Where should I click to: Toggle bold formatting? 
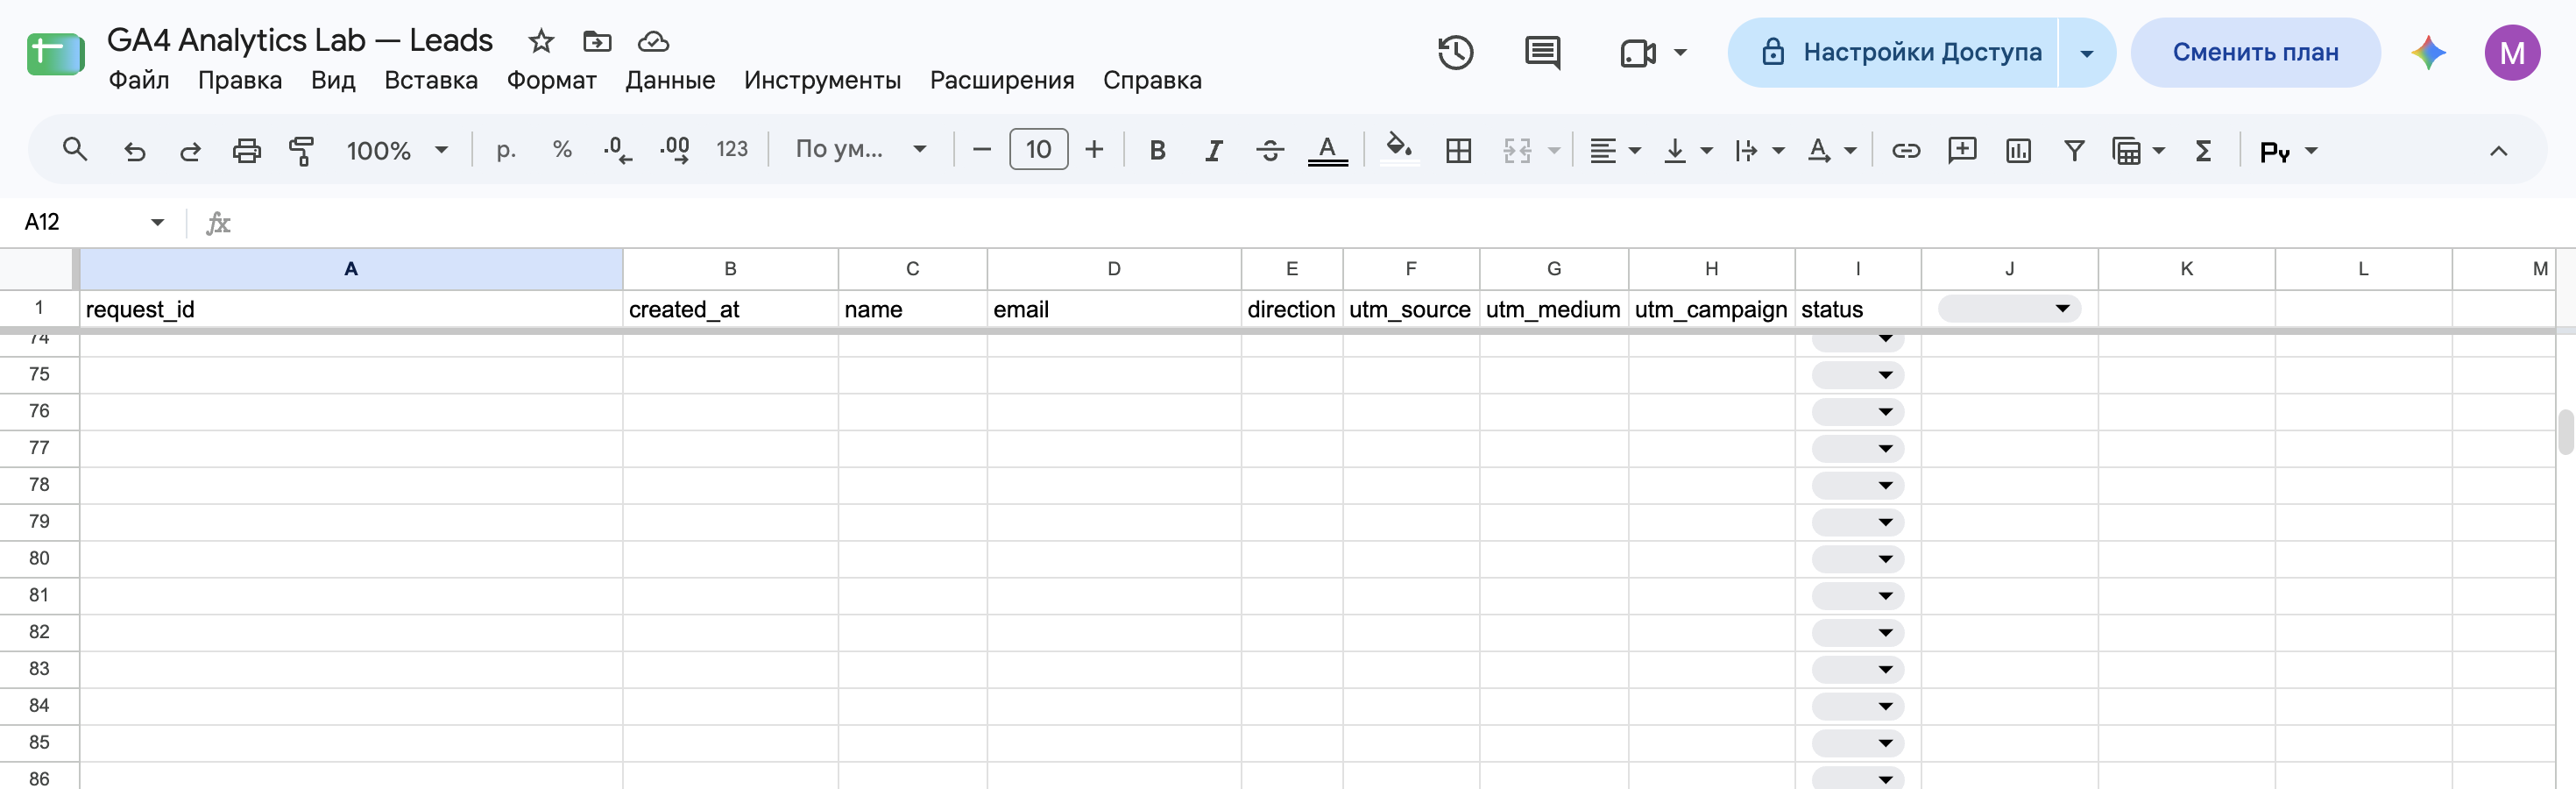[1157, 150]
